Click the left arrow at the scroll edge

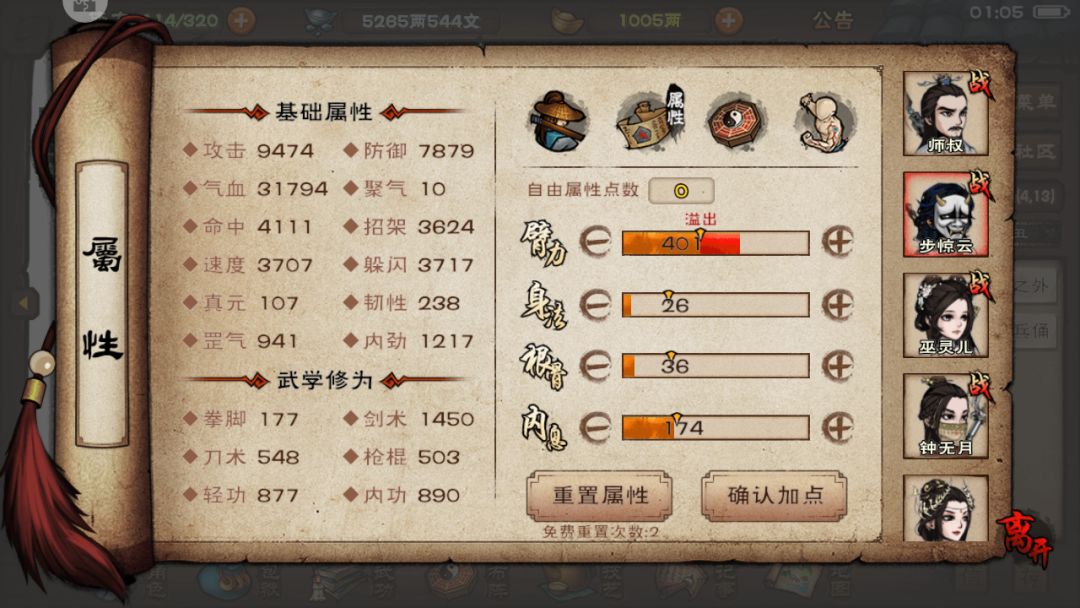(24, 303)
